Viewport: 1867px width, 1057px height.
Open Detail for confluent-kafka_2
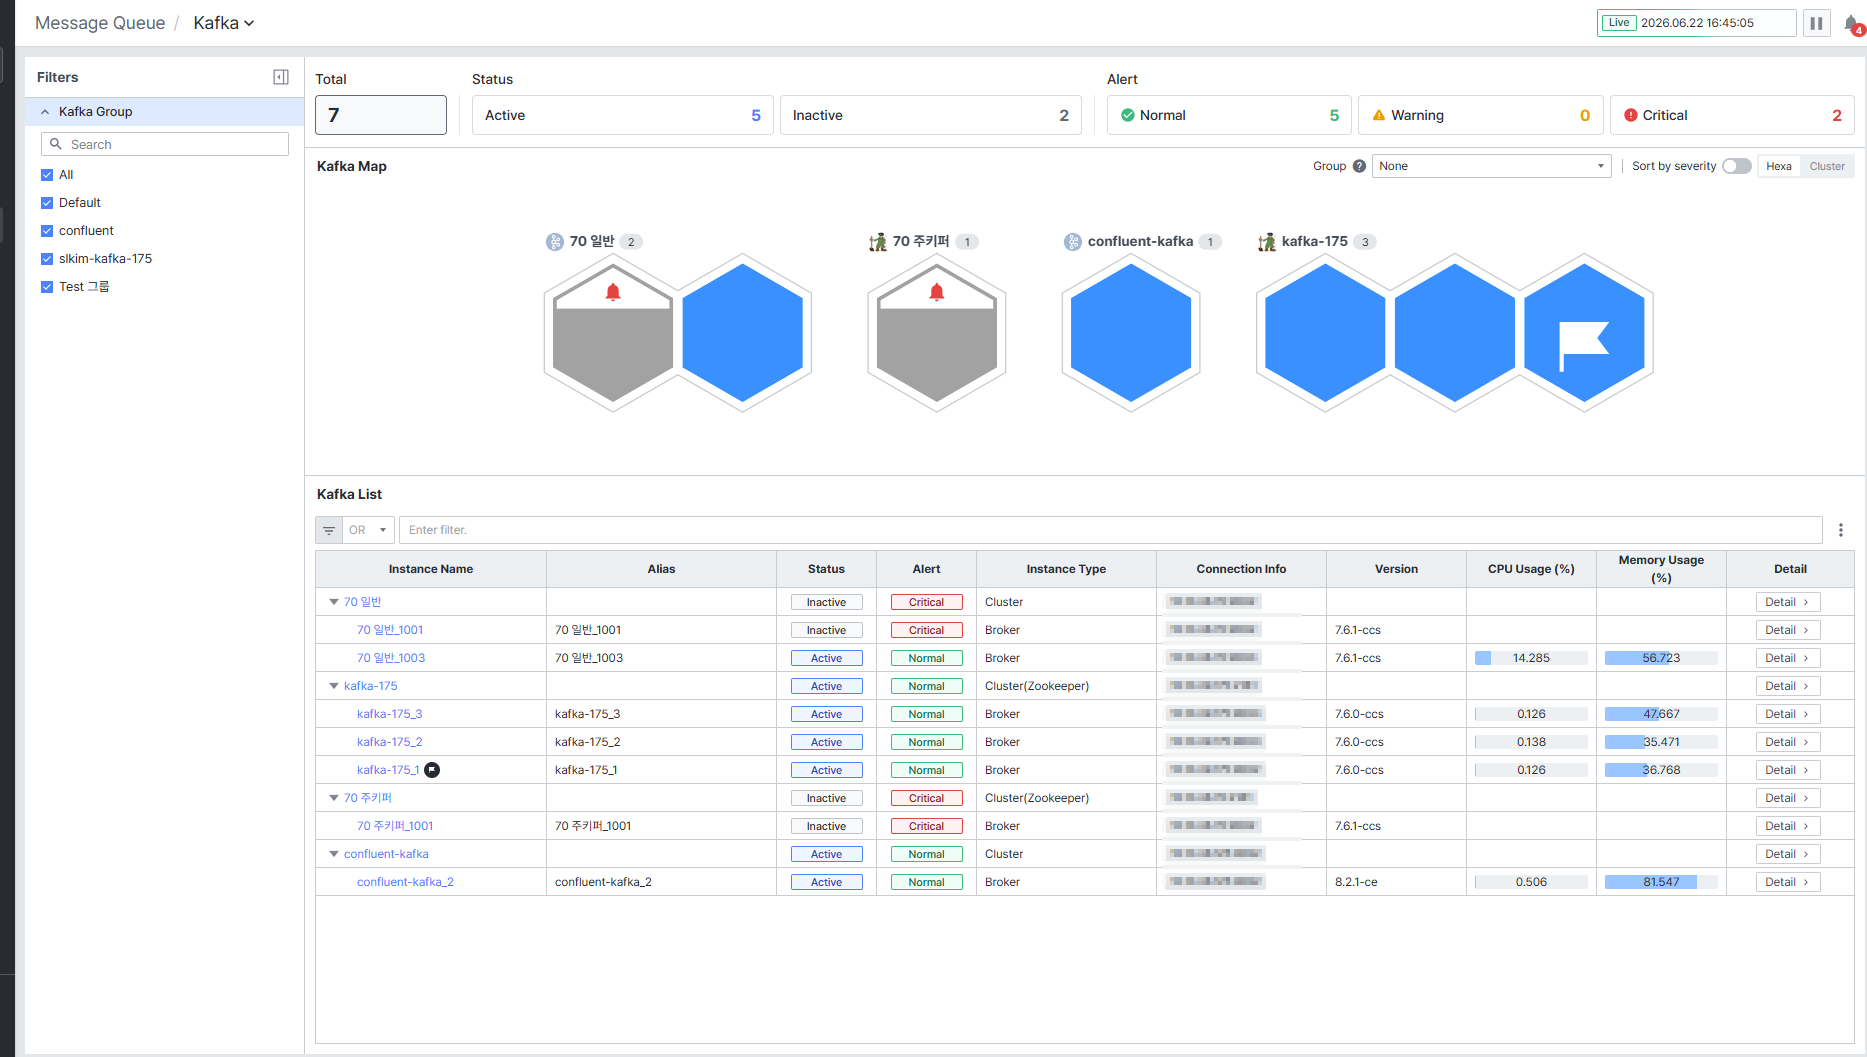tap(1788, 882)
